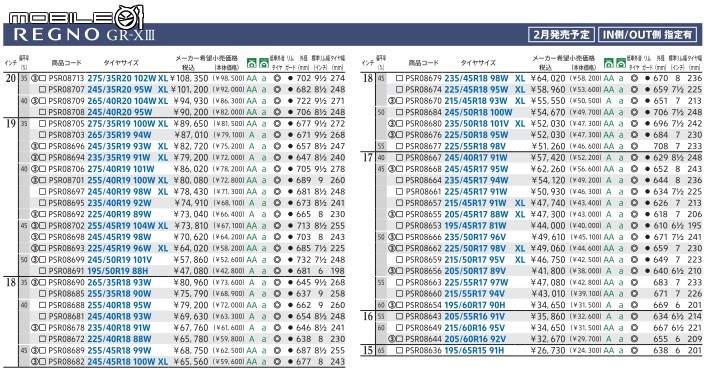Select tire size 225/55R18 98V
This screenshot has width=704, height=370.
[x=475, y=146]
